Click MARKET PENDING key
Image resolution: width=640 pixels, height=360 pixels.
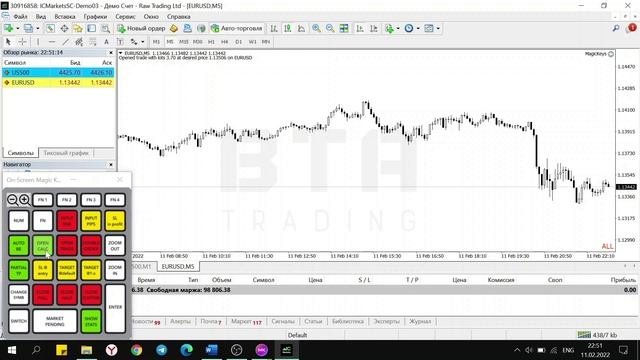tap(55, 321)
